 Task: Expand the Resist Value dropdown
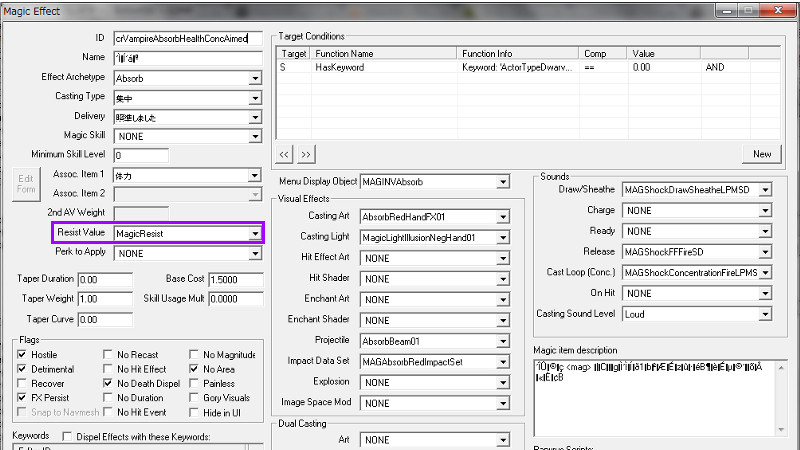click(x=255, y=234)
